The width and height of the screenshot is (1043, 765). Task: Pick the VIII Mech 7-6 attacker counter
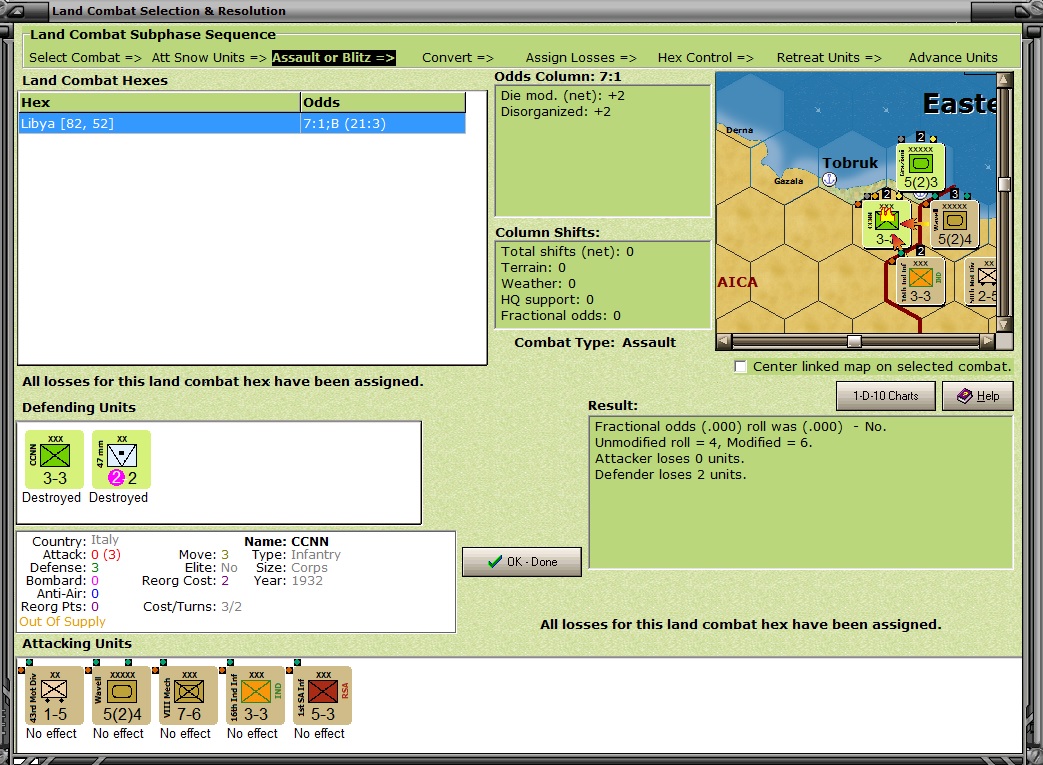[x=189, y=695]
